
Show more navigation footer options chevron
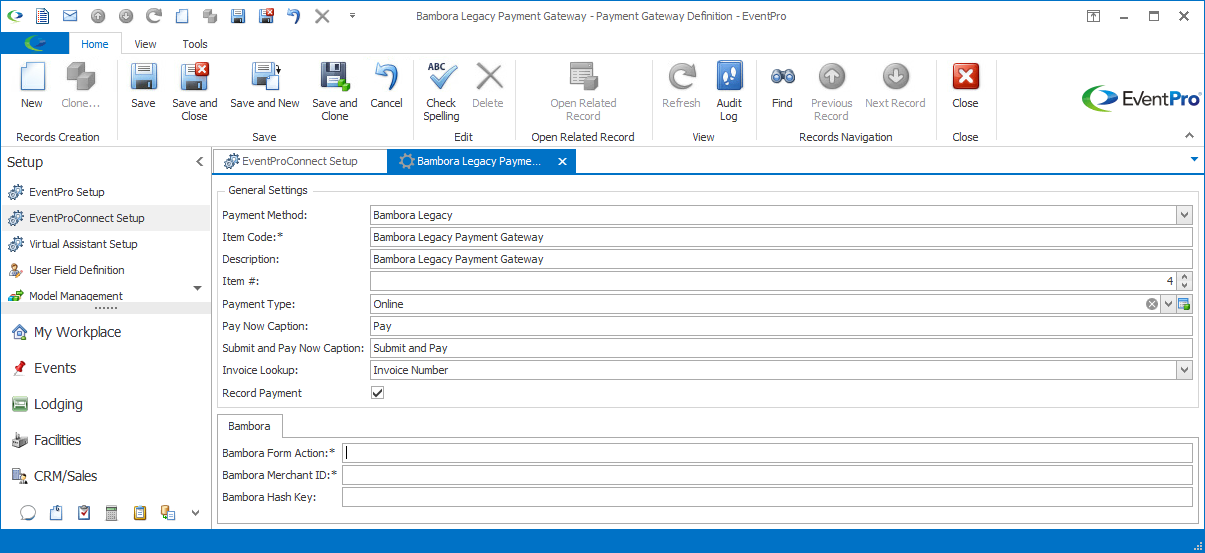pyautogui.click(x=196, y=513)
